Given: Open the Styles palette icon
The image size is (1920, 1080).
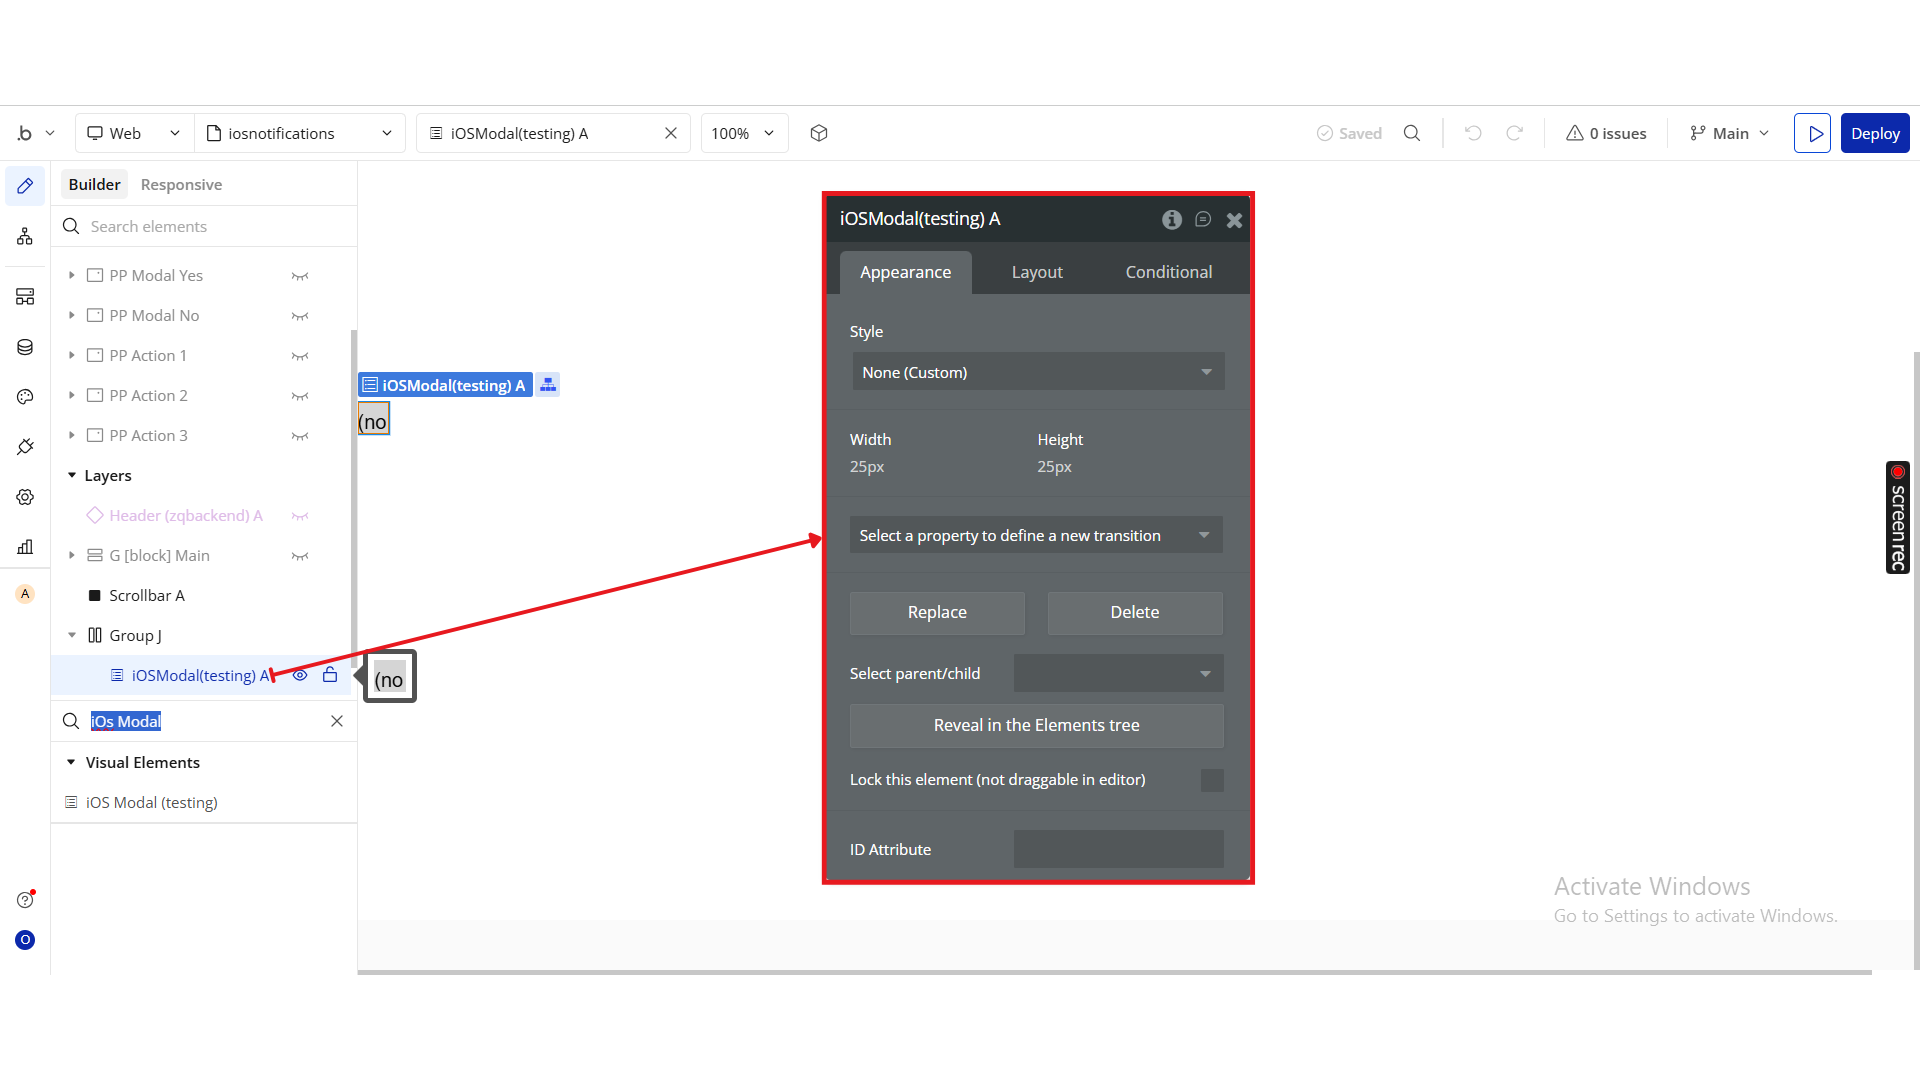Looking at the screenshot, I should click(25, 397).
